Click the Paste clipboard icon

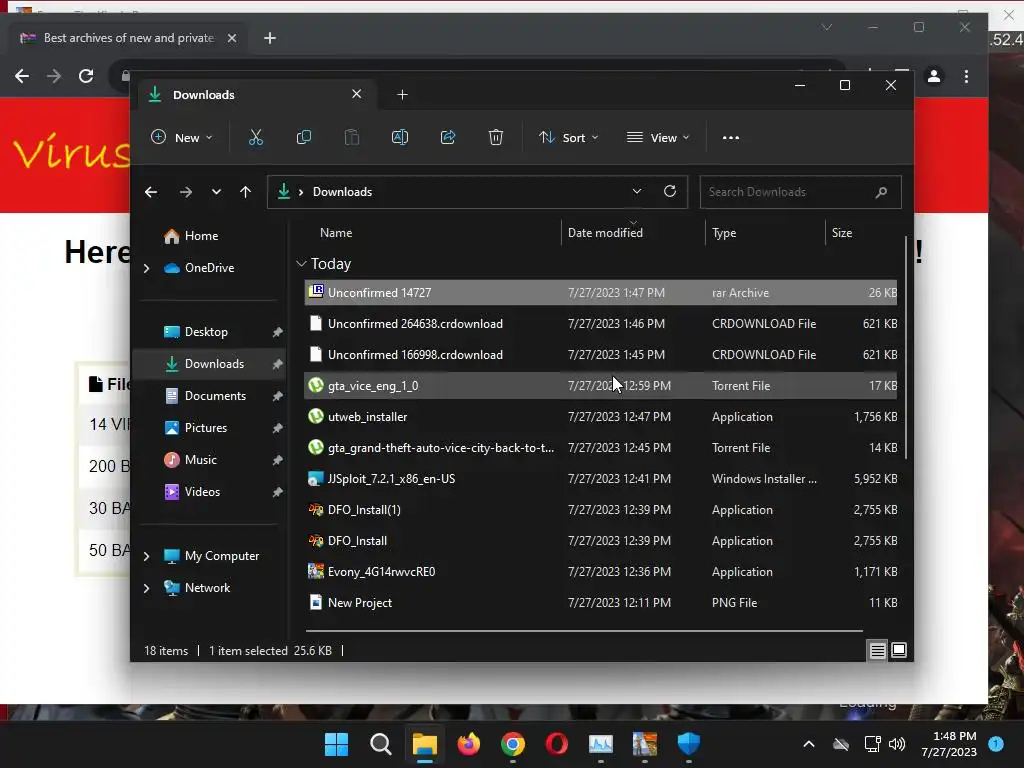[x=351, y=137]
